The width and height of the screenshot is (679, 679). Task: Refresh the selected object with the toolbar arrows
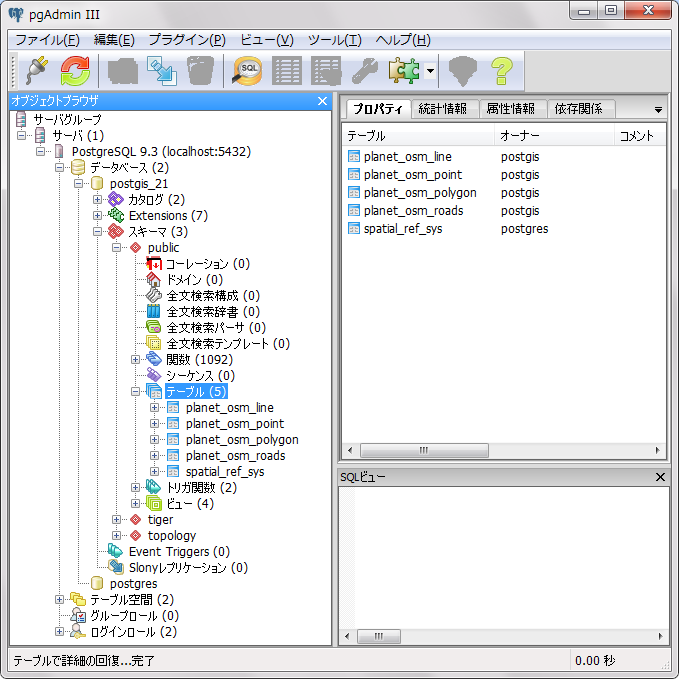pos(75,71)
